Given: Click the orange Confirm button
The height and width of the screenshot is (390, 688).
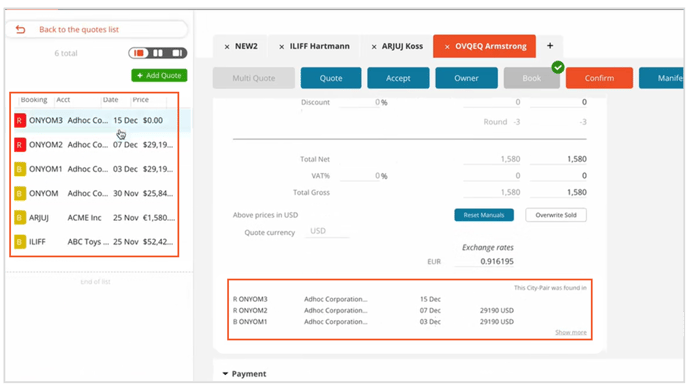Looking at the screenshot, I should point(599,78).
